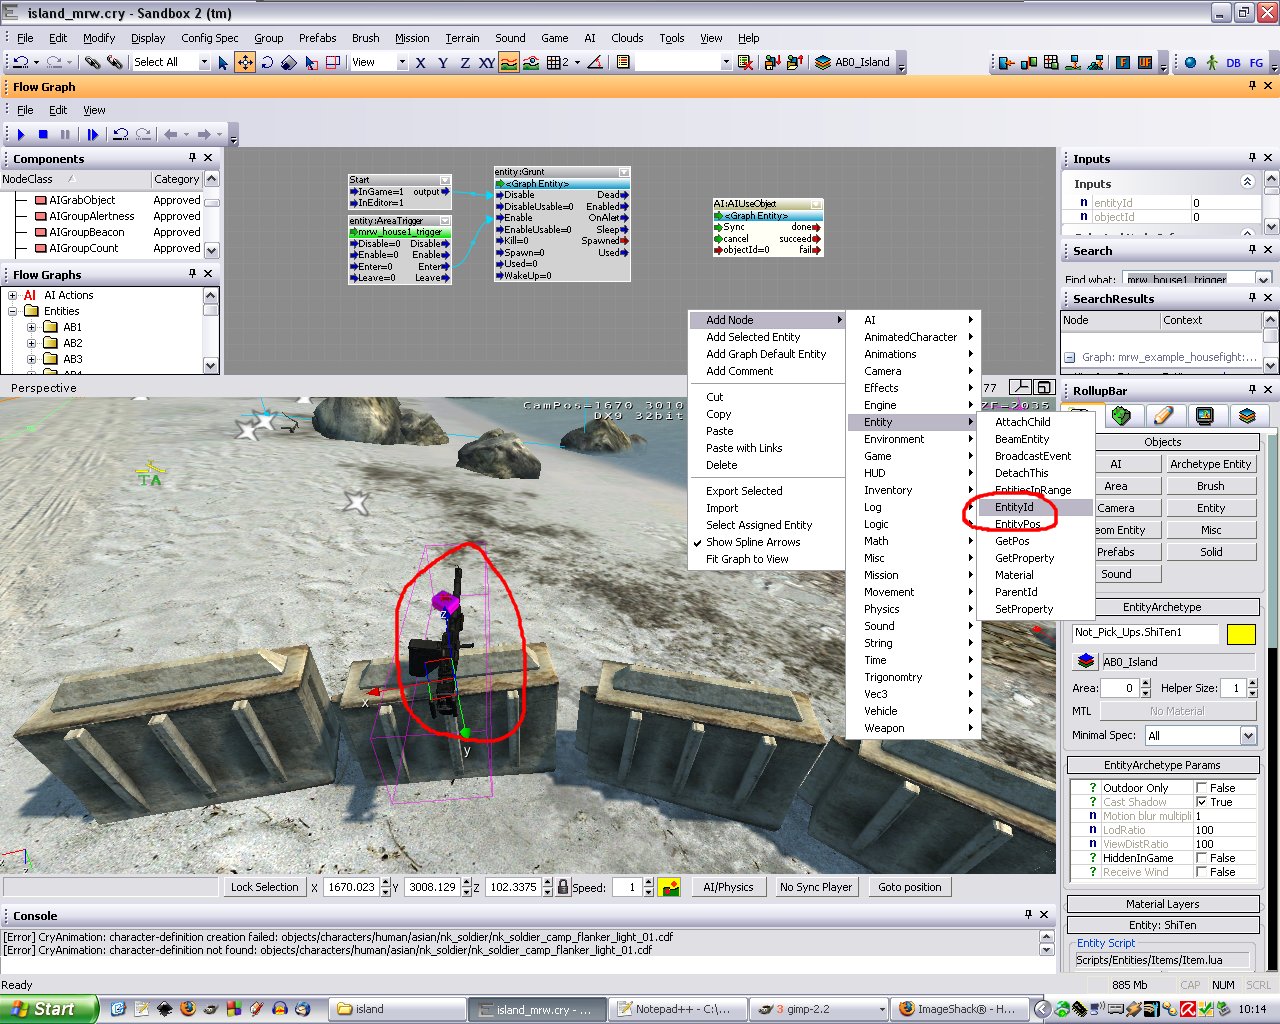Click the Goto position button
This screenshot has width=1280, height=1024.
pos(909,887)
